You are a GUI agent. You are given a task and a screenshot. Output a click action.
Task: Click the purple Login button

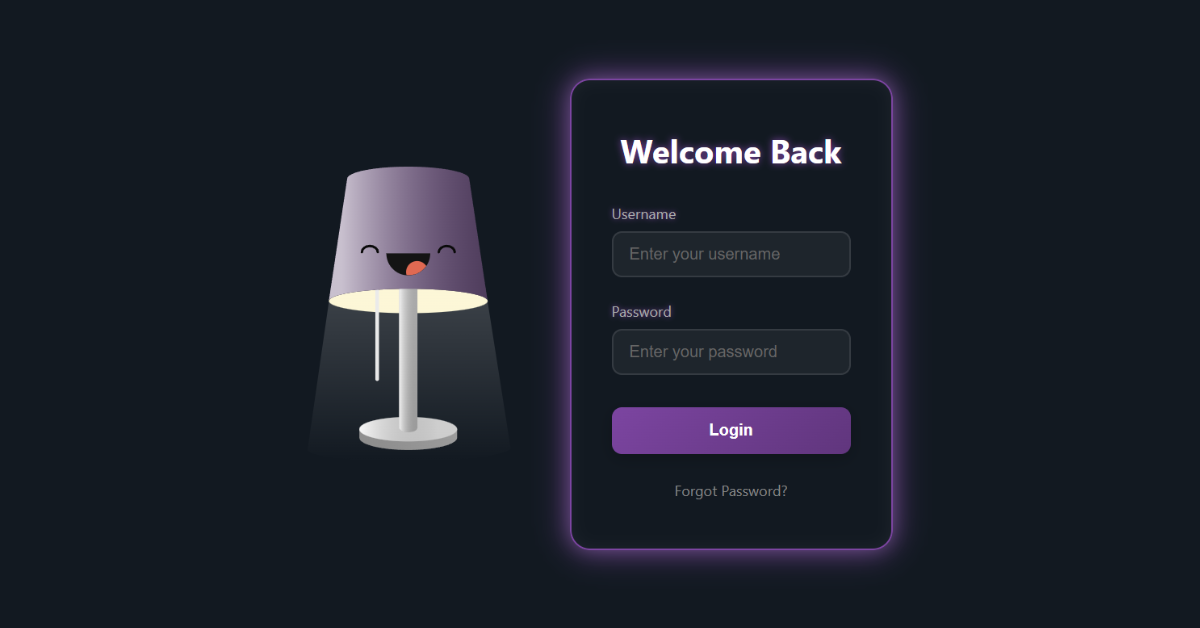731,430
